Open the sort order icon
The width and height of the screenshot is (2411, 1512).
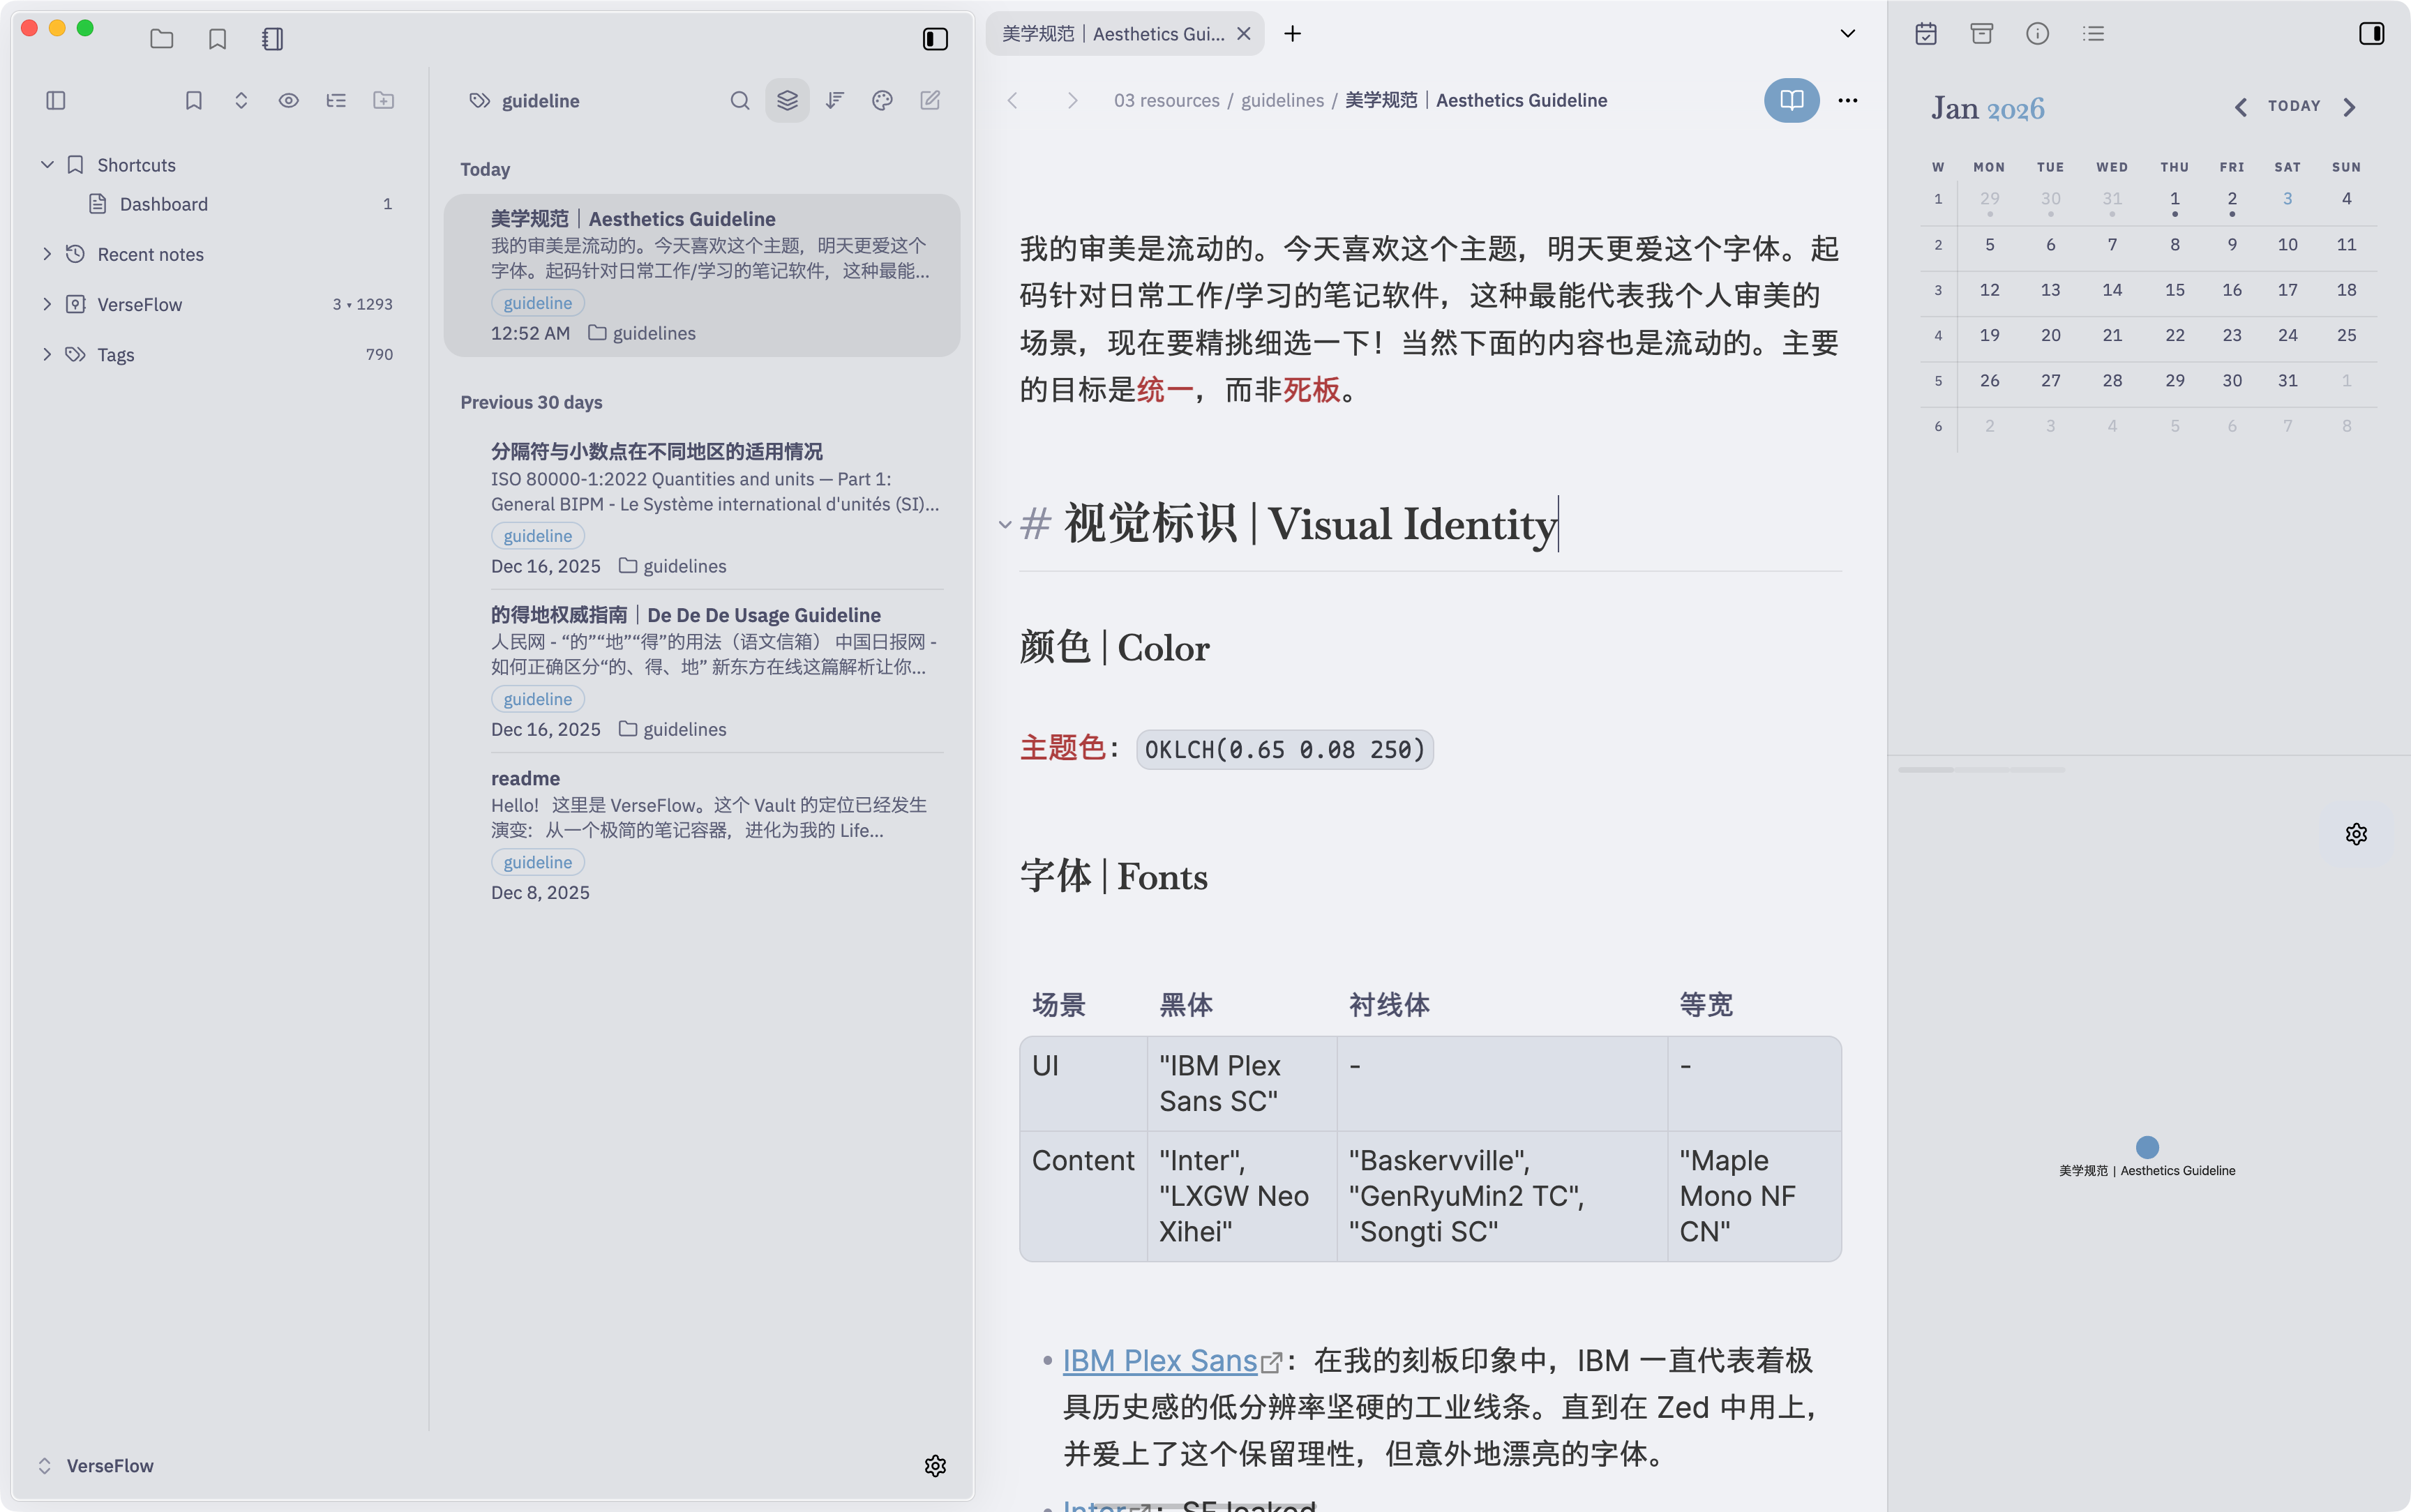click(834, 100)
